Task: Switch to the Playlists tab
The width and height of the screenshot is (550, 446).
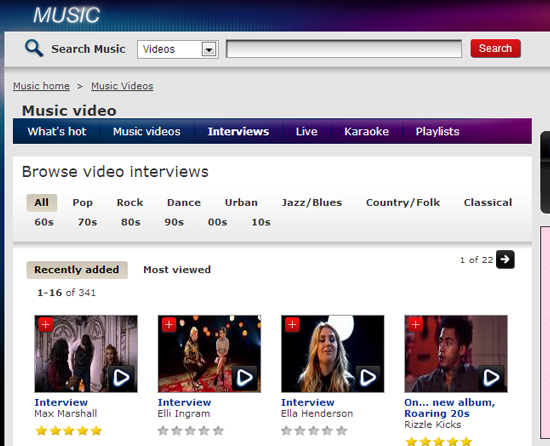Action: [437, 131]
